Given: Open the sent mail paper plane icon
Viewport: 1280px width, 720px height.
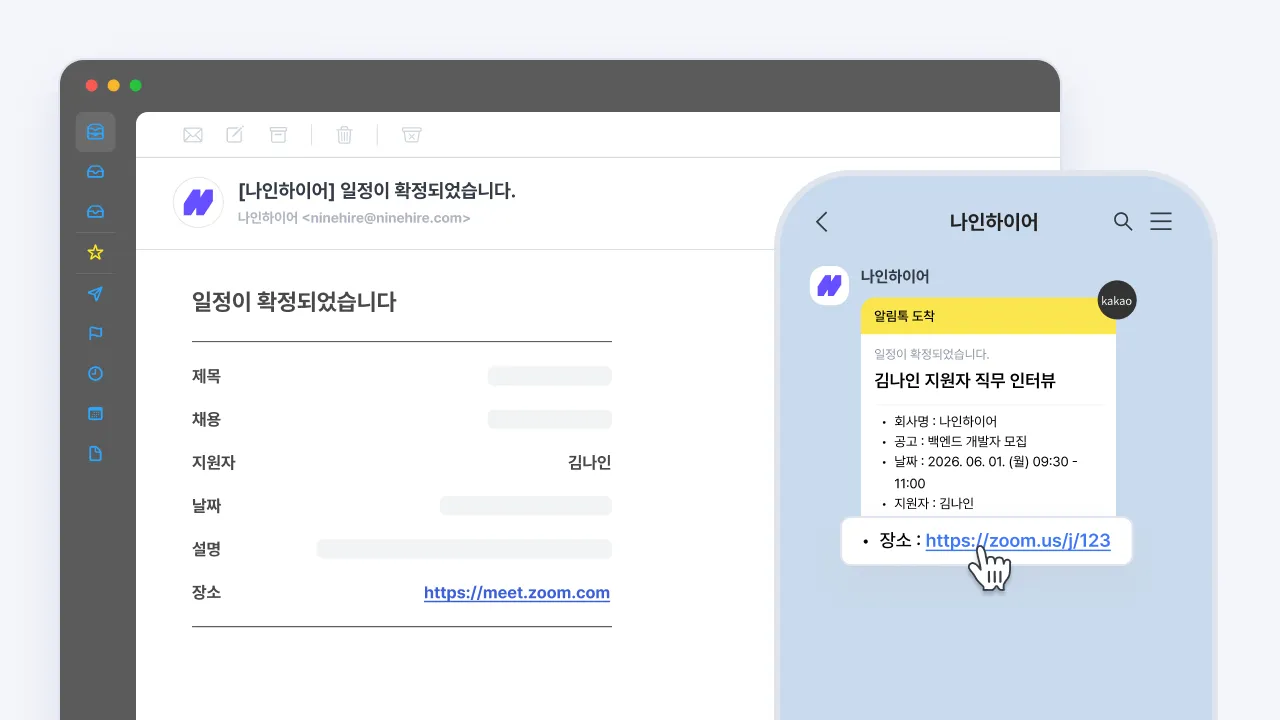Looking at the screenshot, I should pos(95,293).
